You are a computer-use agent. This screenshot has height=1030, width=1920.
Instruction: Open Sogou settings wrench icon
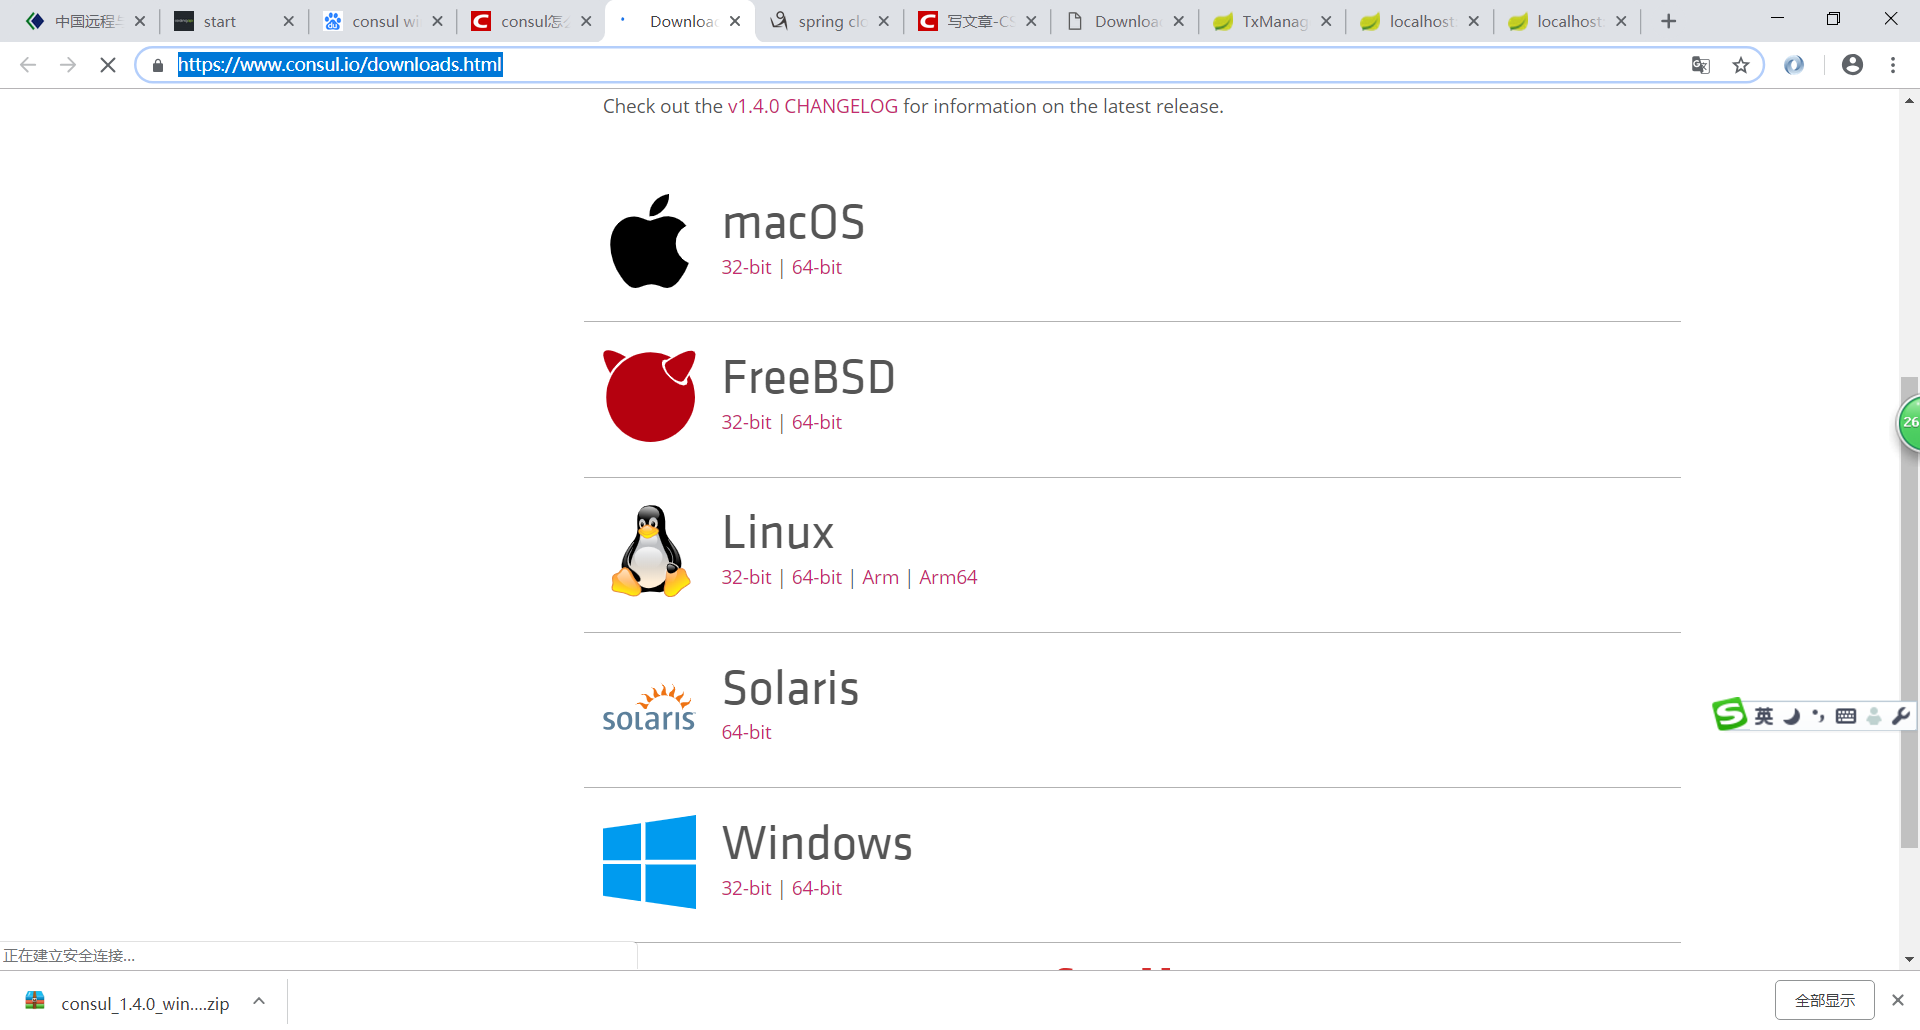coord(1901,716)
